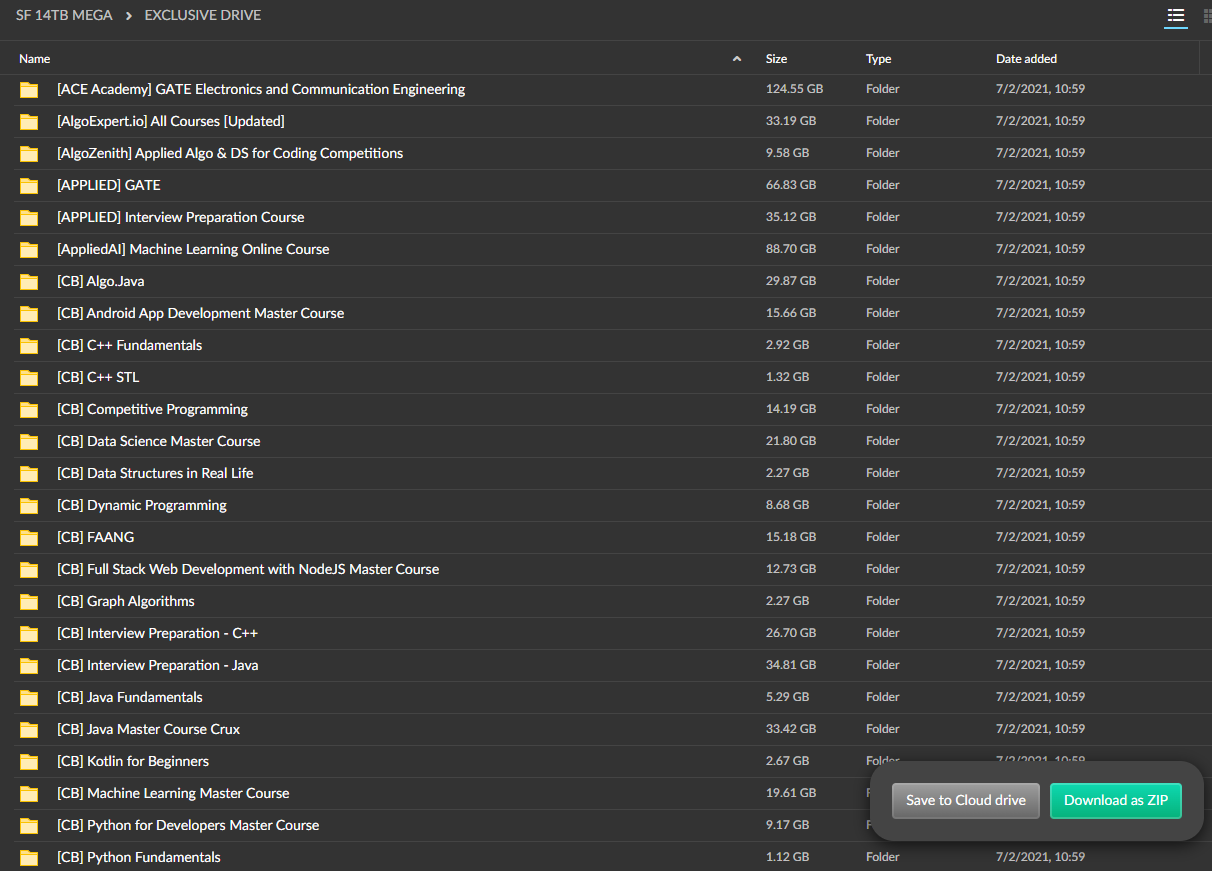This screenshot has height=871, width=1212.
Task: Click size value 1.12 GB
Action: point(788,857)
